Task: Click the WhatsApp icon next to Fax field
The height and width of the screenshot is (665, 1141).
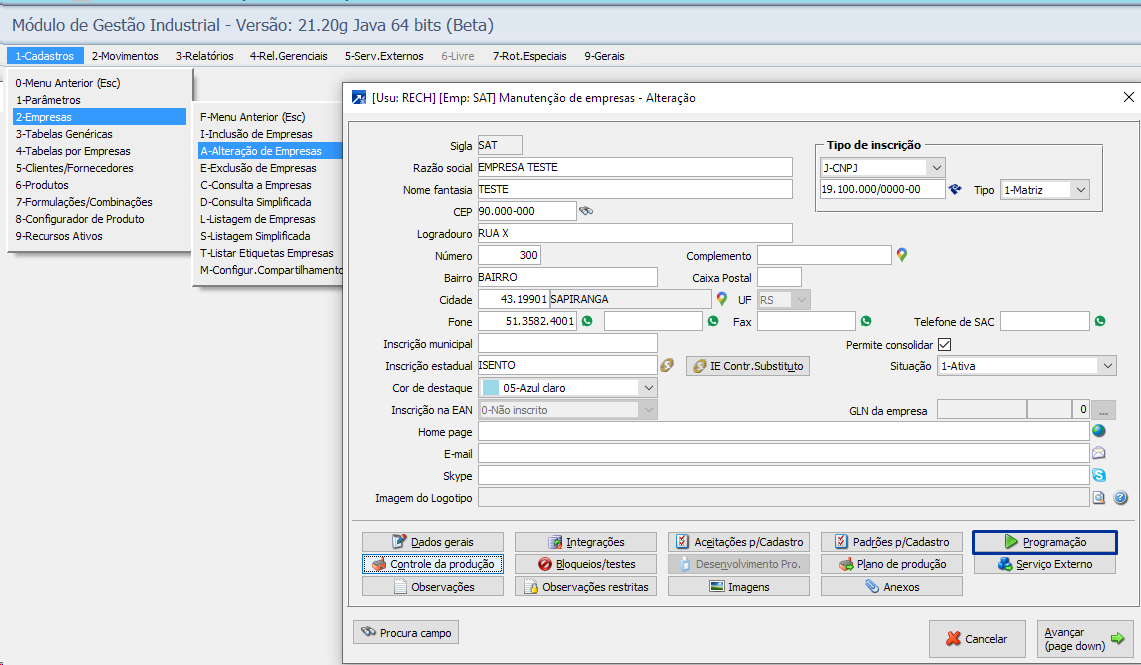Action: pos(866,321)
